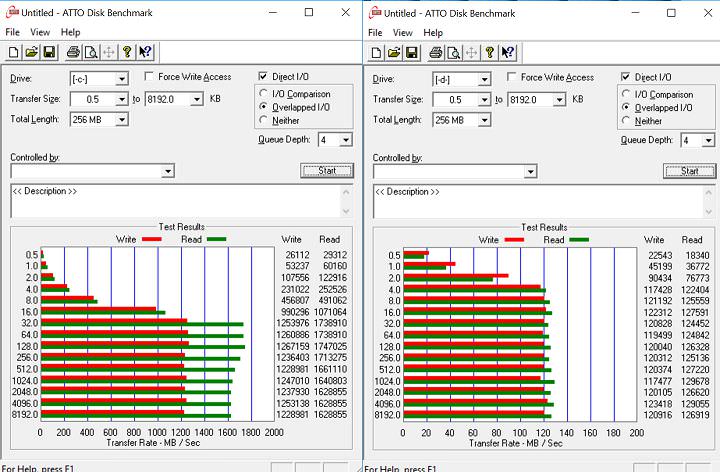Toggle the Direct I/O checkbox in the right window
The width and height of the screenshot is (720, 472).
coord(626,77)
